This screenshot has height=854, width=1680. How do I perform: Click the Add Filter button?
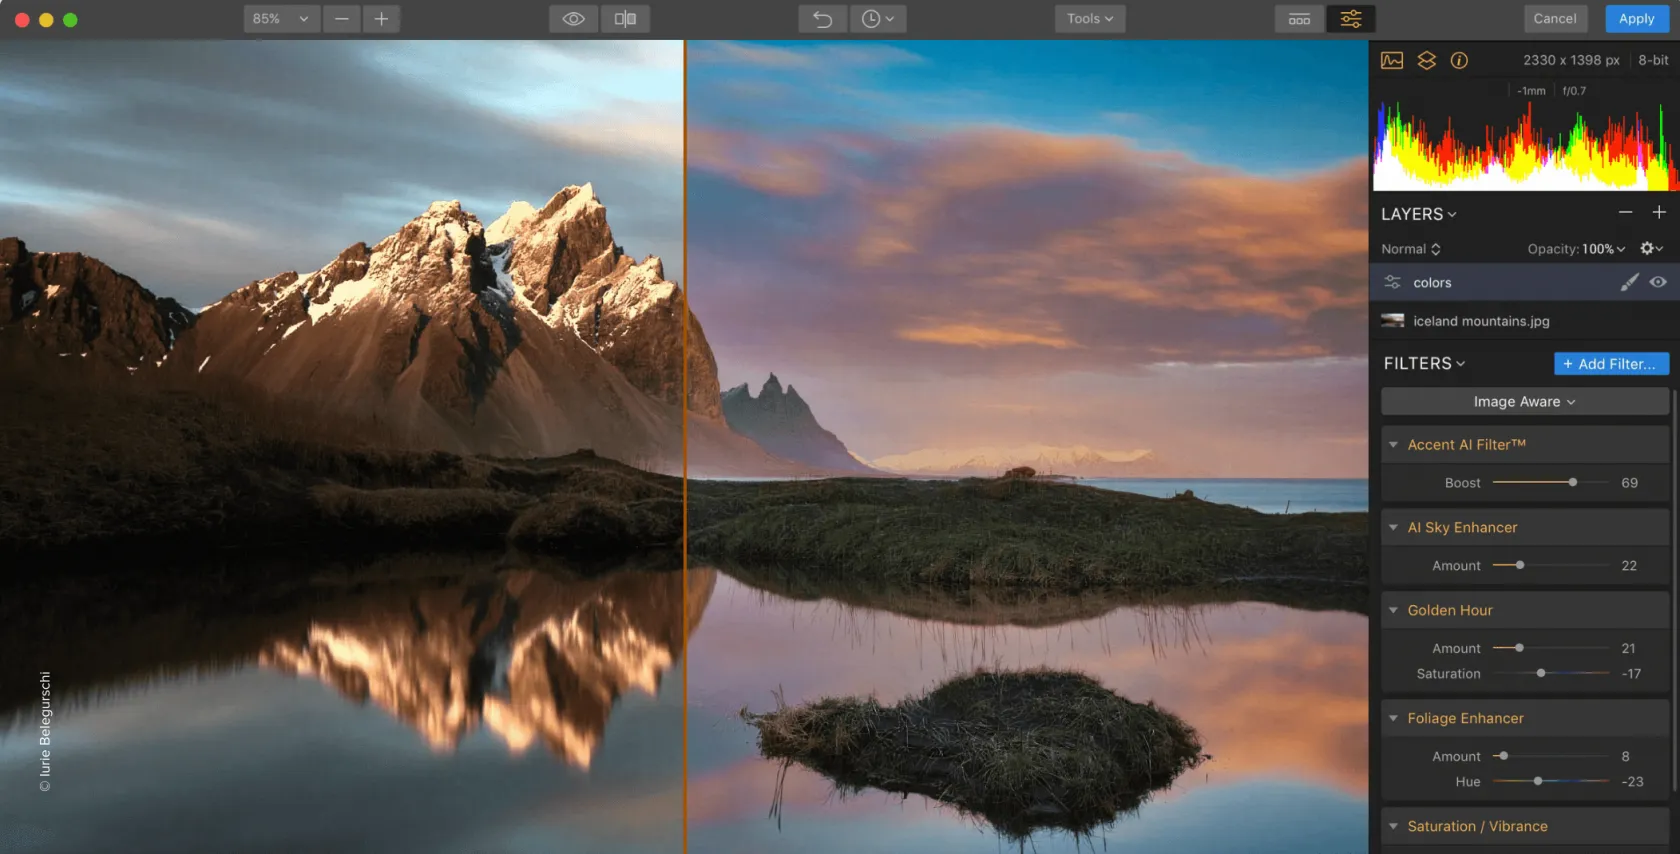[x=1611, y=364]
